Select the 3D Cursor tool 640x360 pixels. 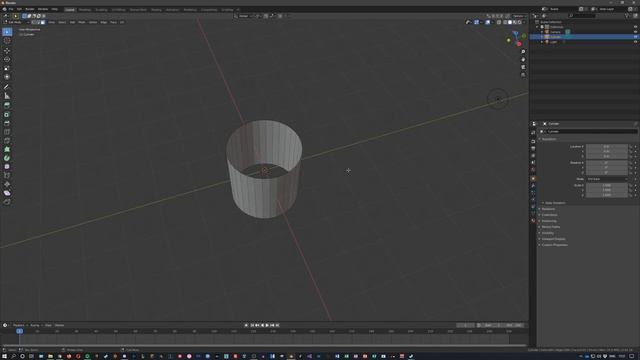pyautogui.click(x=7, y=40)
